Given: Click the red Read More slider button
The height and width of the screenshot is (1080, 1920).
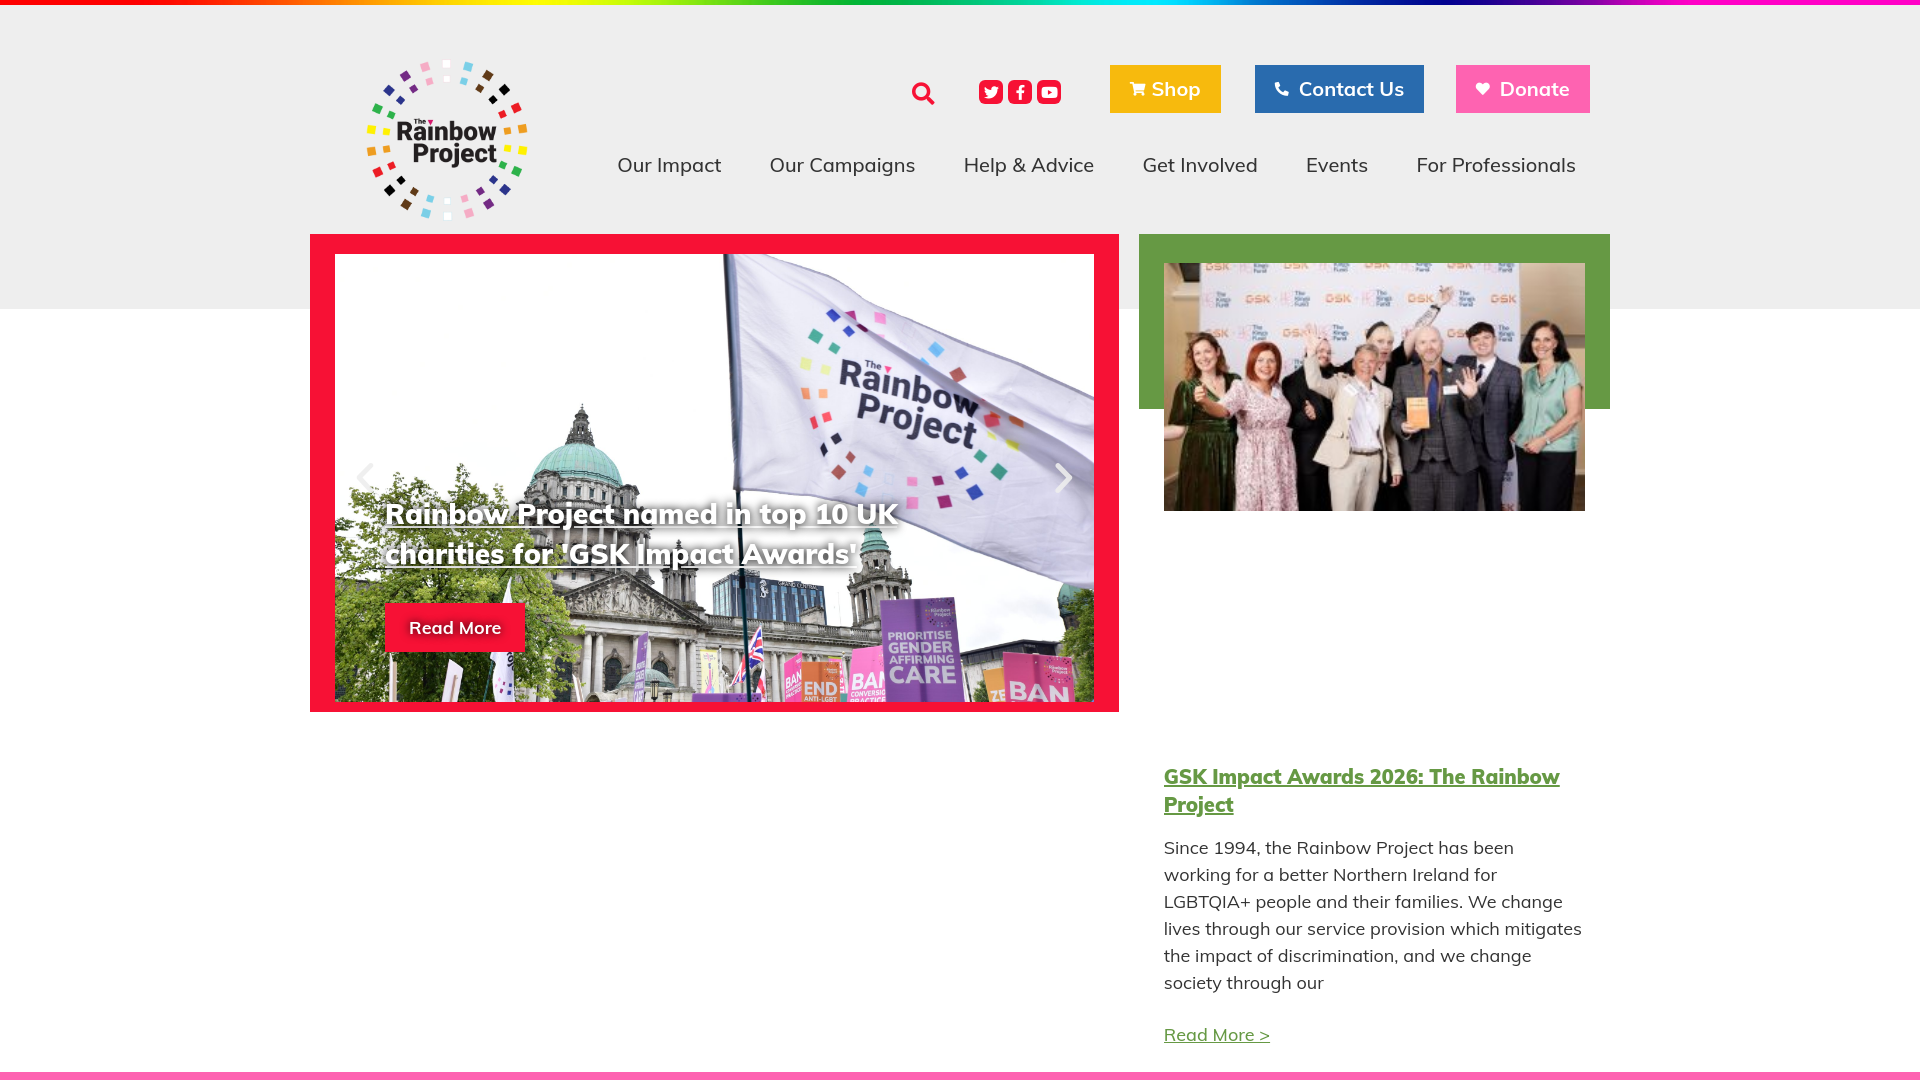Looking at the screenshot, I should 455,628.
